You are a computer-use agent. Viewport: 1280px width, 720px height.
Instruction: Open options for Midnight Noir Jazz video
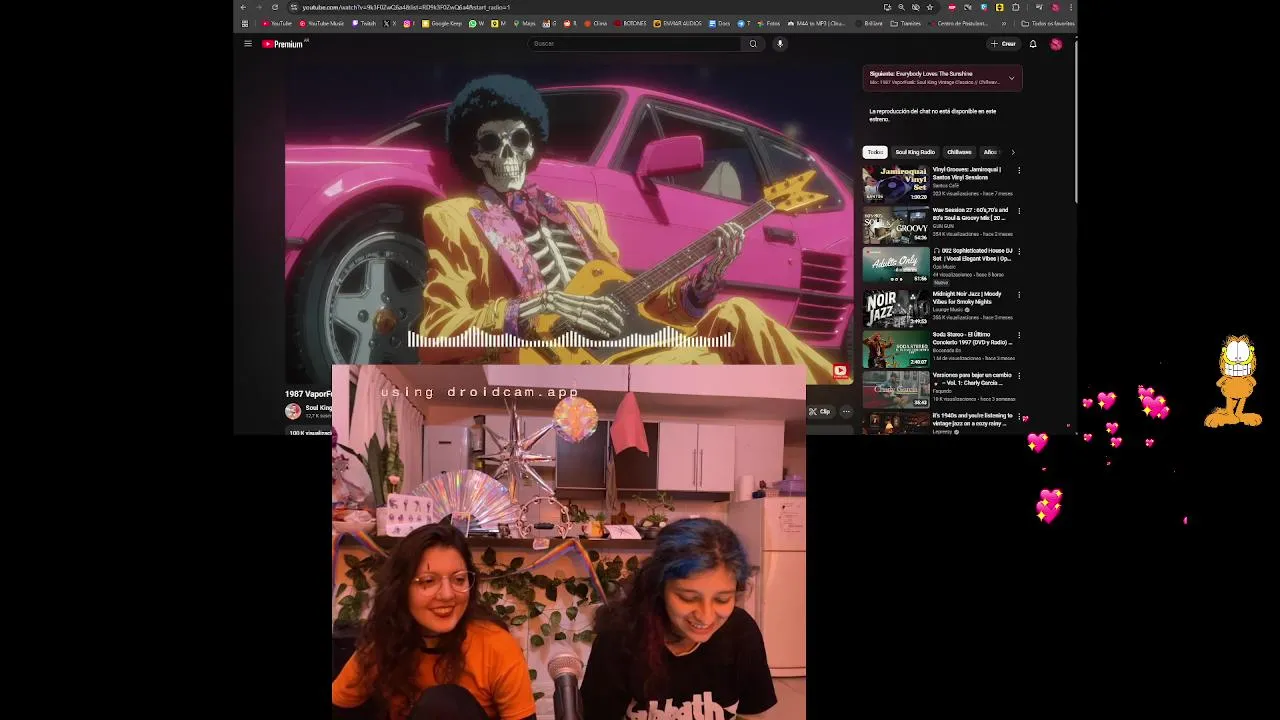pos(1019,295)
